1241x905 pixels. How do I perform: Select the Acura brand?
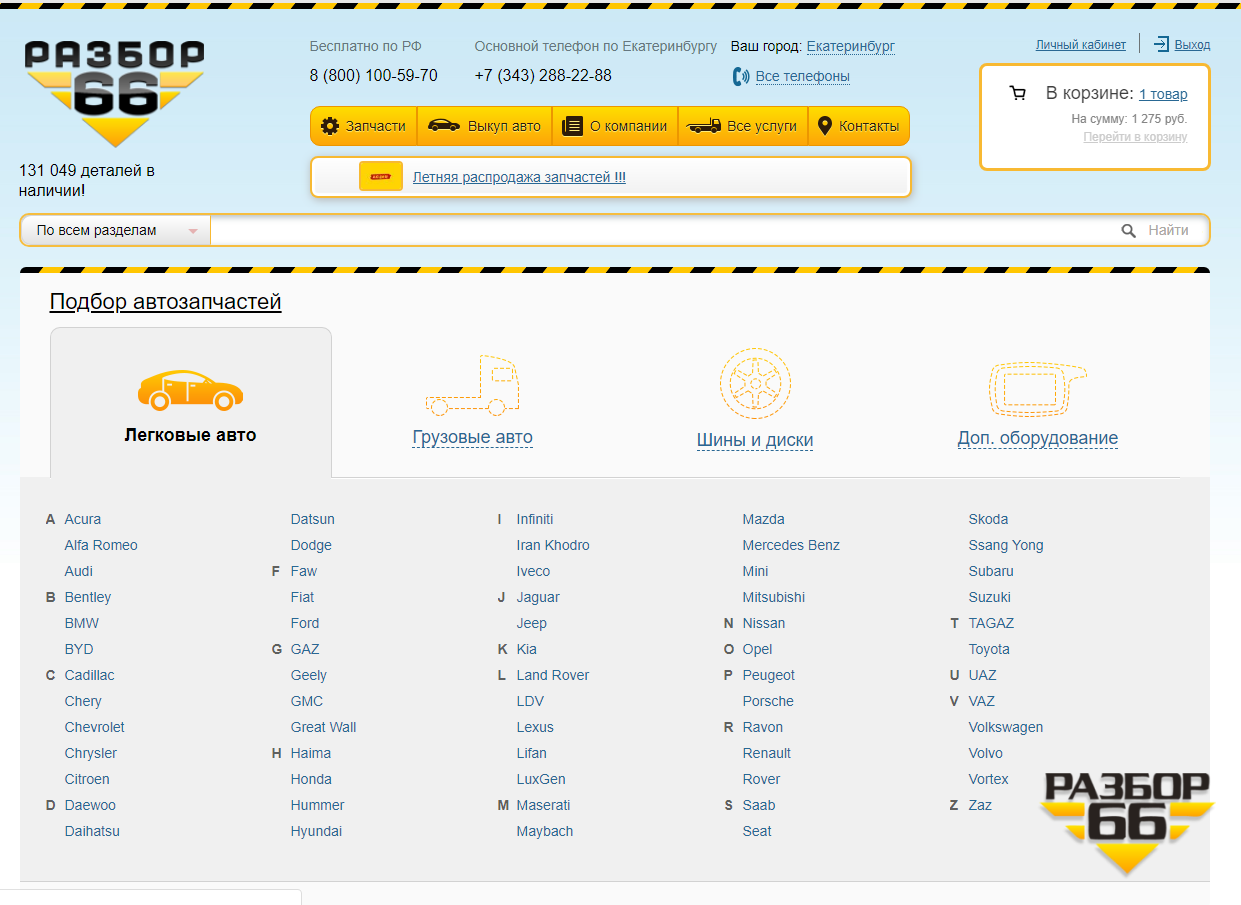(x=83, y=519)
